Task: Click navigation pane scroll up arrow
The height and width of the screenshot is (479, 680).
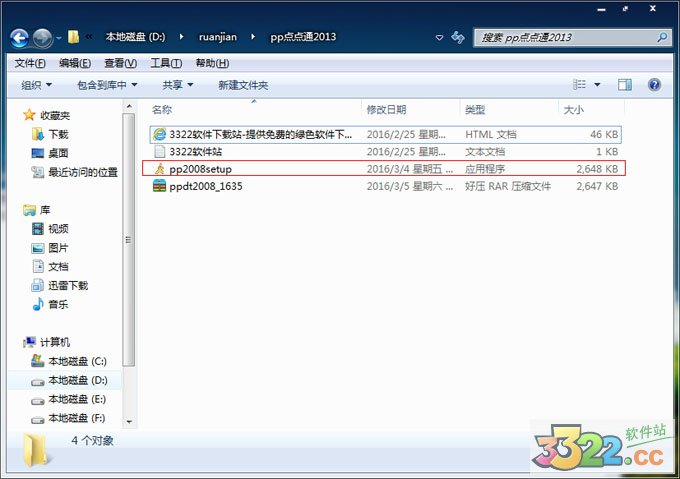Action: coord(129,106)
